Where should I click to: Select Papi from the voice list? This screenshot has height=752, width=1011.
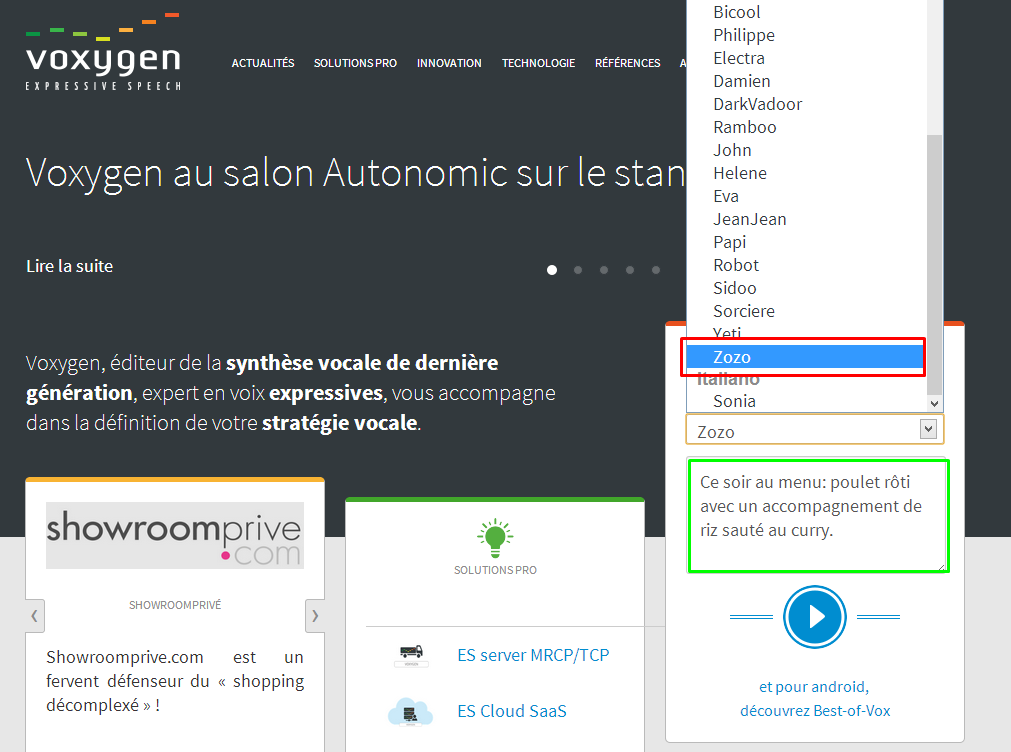(x=806, y=242)
